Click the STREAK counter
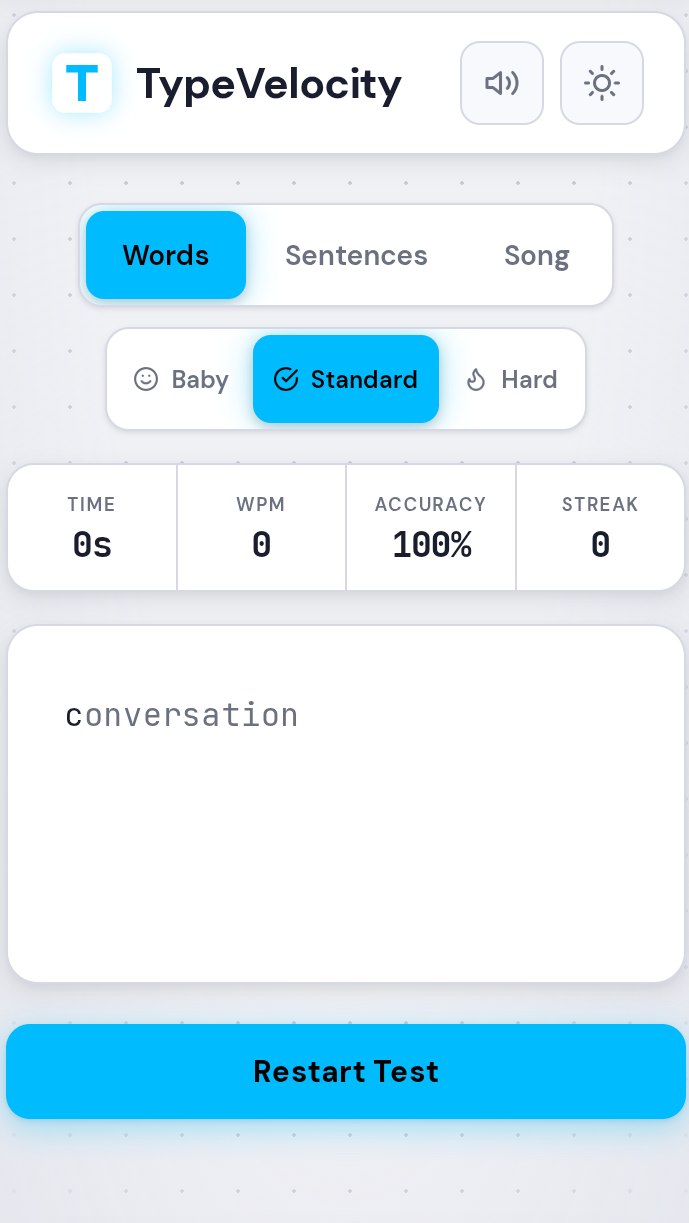This screenshot has height=1223, width=689. (x=600, y=527)
